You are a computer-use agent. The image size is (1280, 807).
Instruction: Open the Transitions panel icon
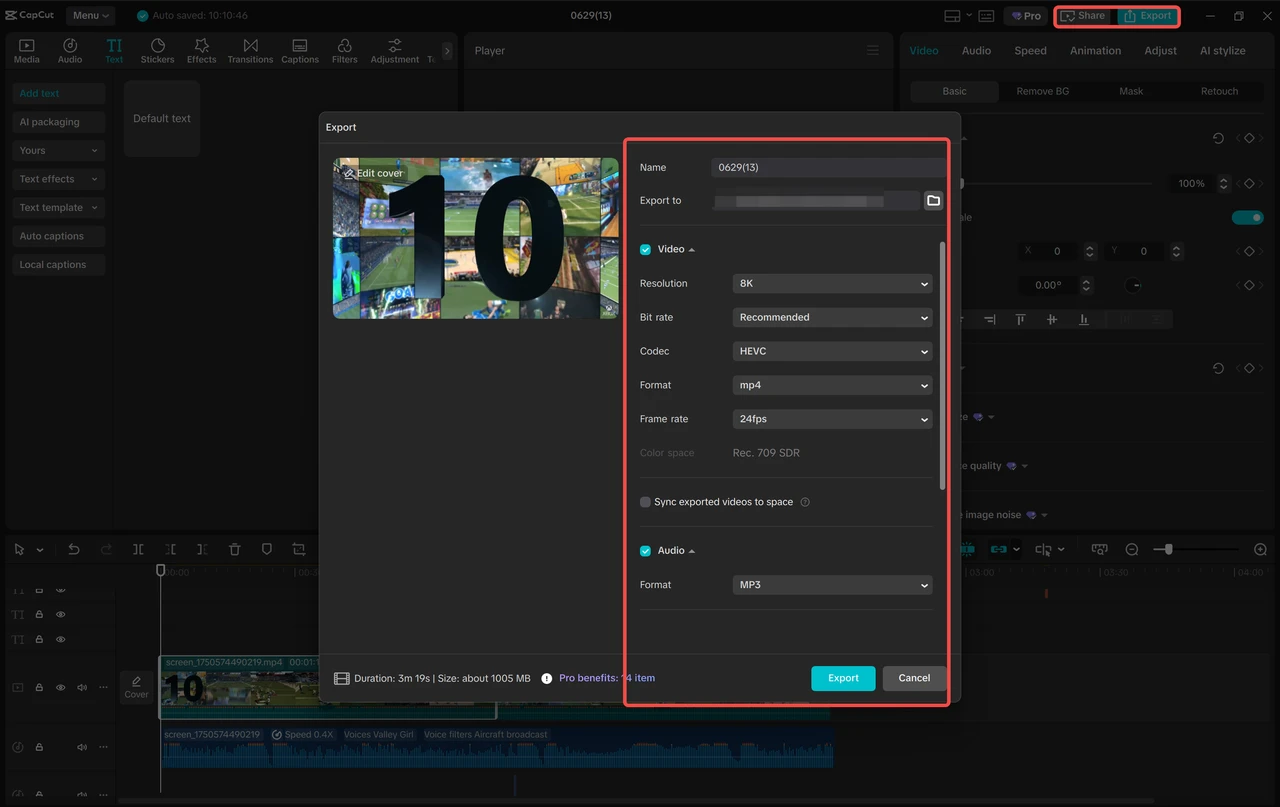pos(250,46)
